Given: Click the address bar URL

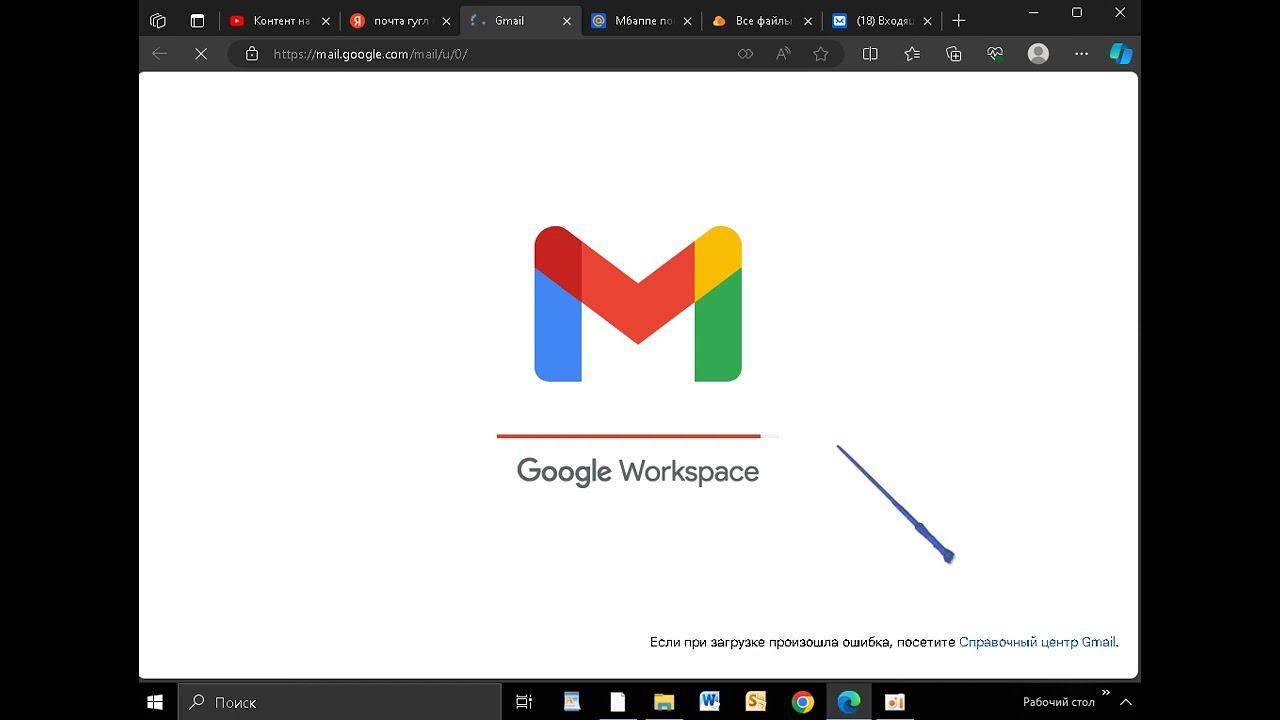Looking at the screenshot, I should coord(370,54).
